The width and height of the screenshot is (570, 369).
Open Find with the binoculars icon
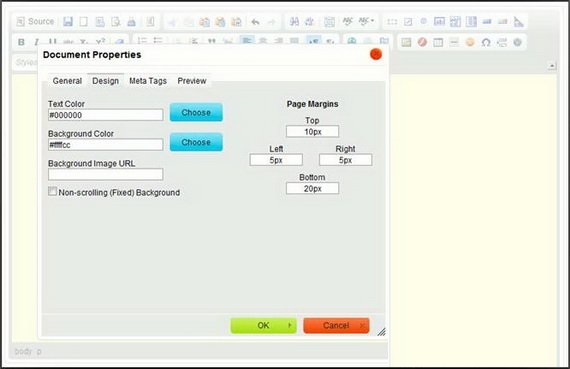(294, 22)
